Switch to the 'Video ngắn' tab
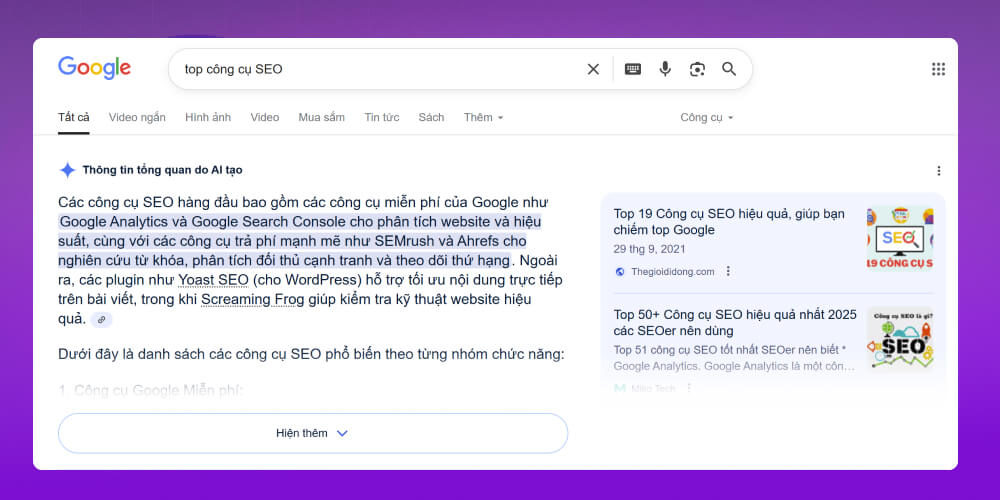 click(x=137, y=117)
